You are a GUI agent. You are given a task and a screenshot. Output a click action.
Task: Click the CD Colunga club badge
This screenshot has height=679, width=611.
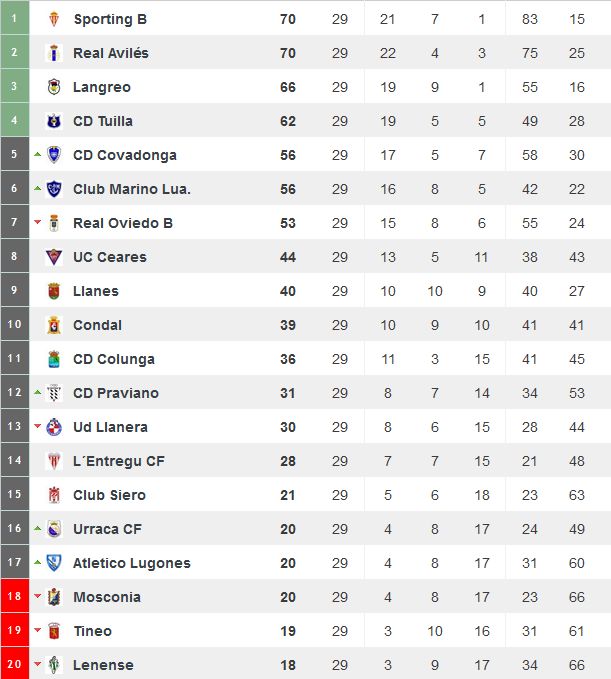coord(54,359)
